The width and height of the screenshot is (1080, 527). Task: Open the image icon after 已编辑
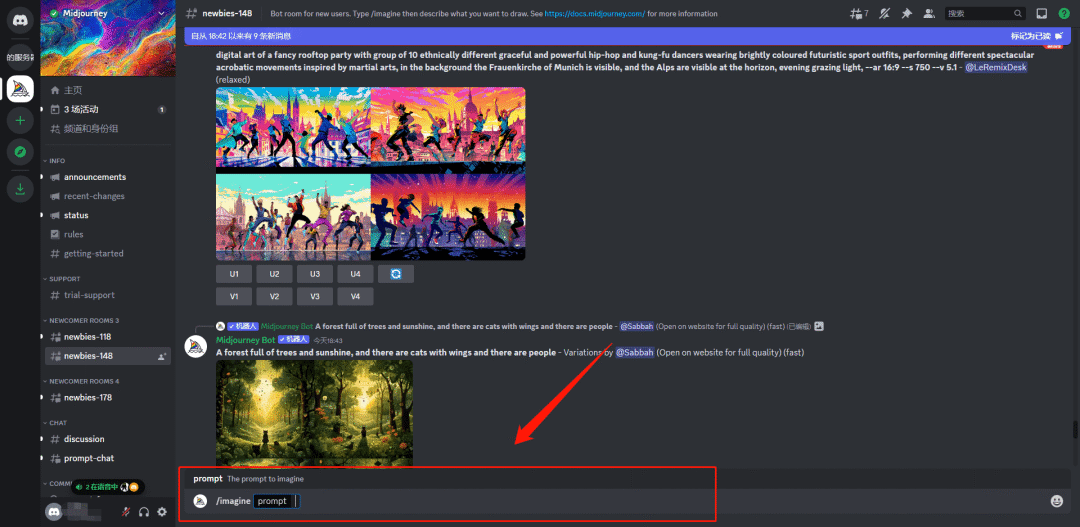819,327
